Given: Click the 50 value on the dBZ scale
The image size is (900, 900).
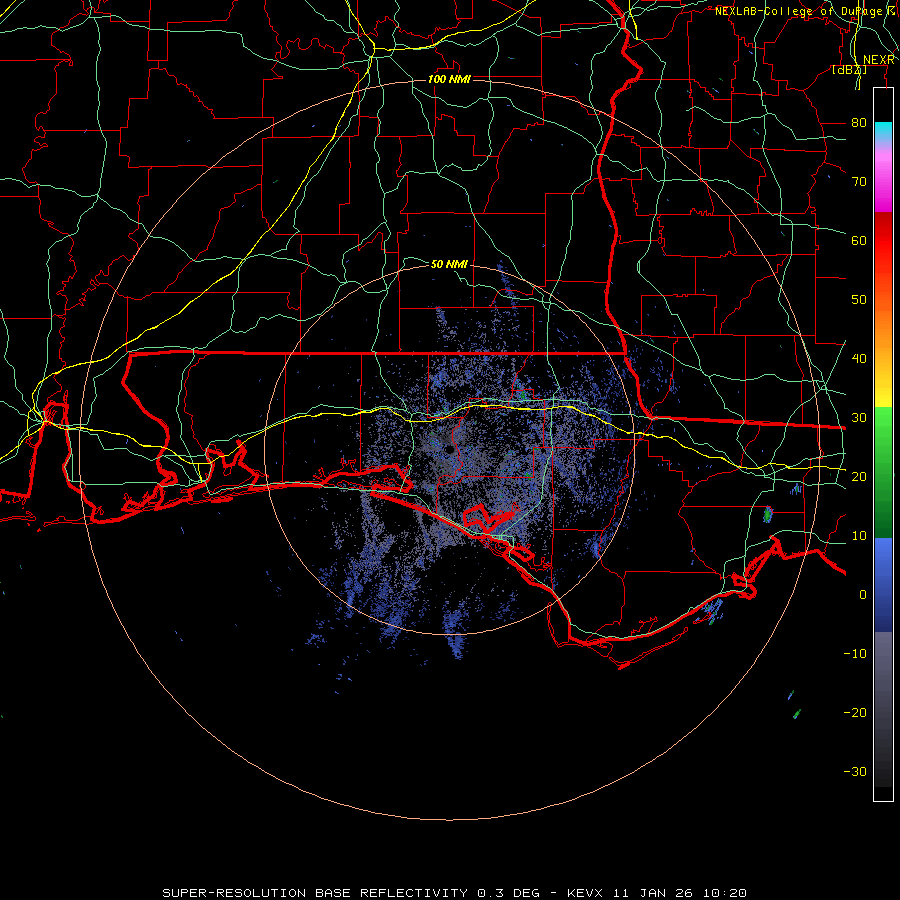Looking at the screenshot, I should tap(859, 300).
